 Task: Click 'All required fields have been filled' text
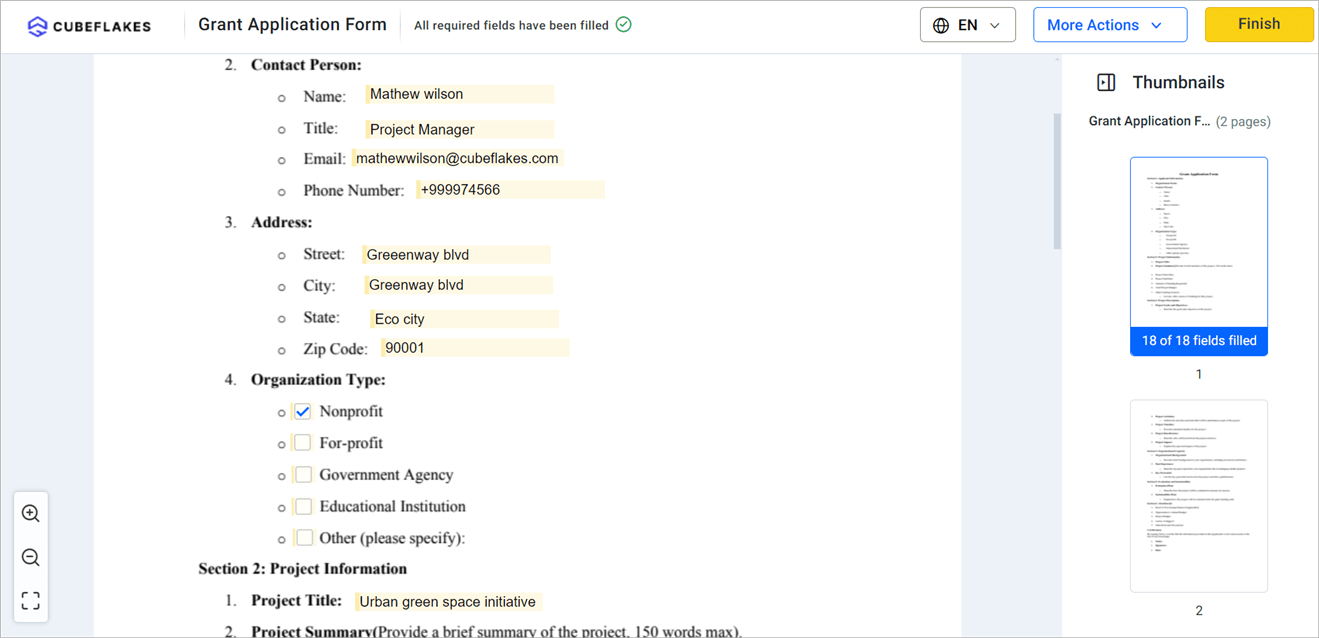click(511, 26)
